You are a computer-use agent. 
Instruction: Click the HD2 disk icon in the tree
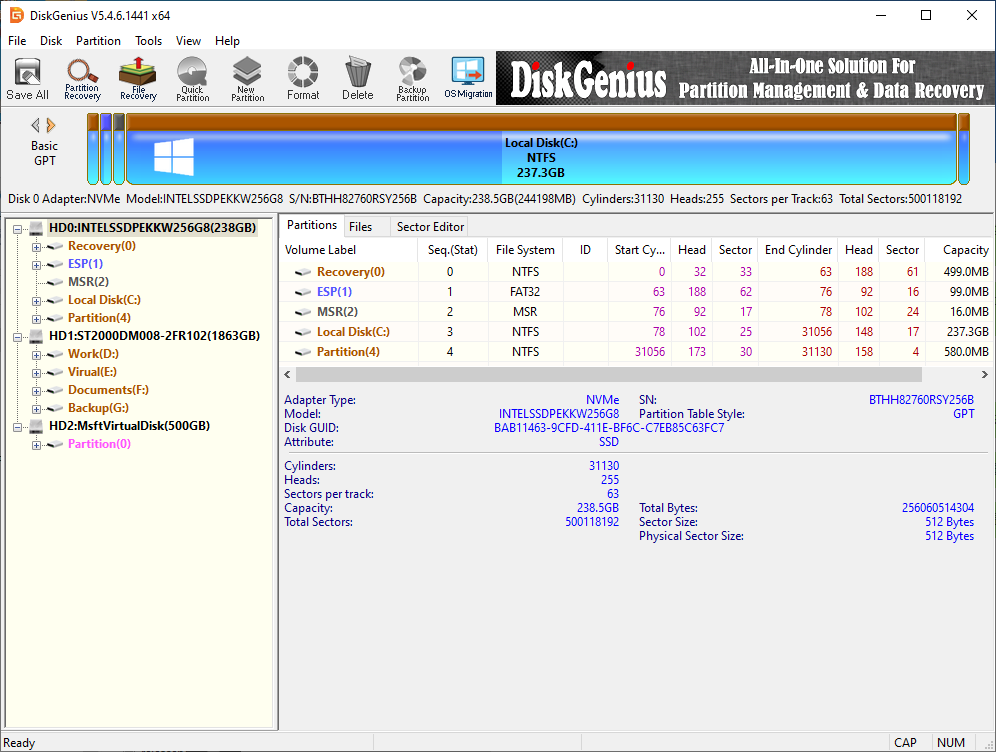tap(36, 426)
